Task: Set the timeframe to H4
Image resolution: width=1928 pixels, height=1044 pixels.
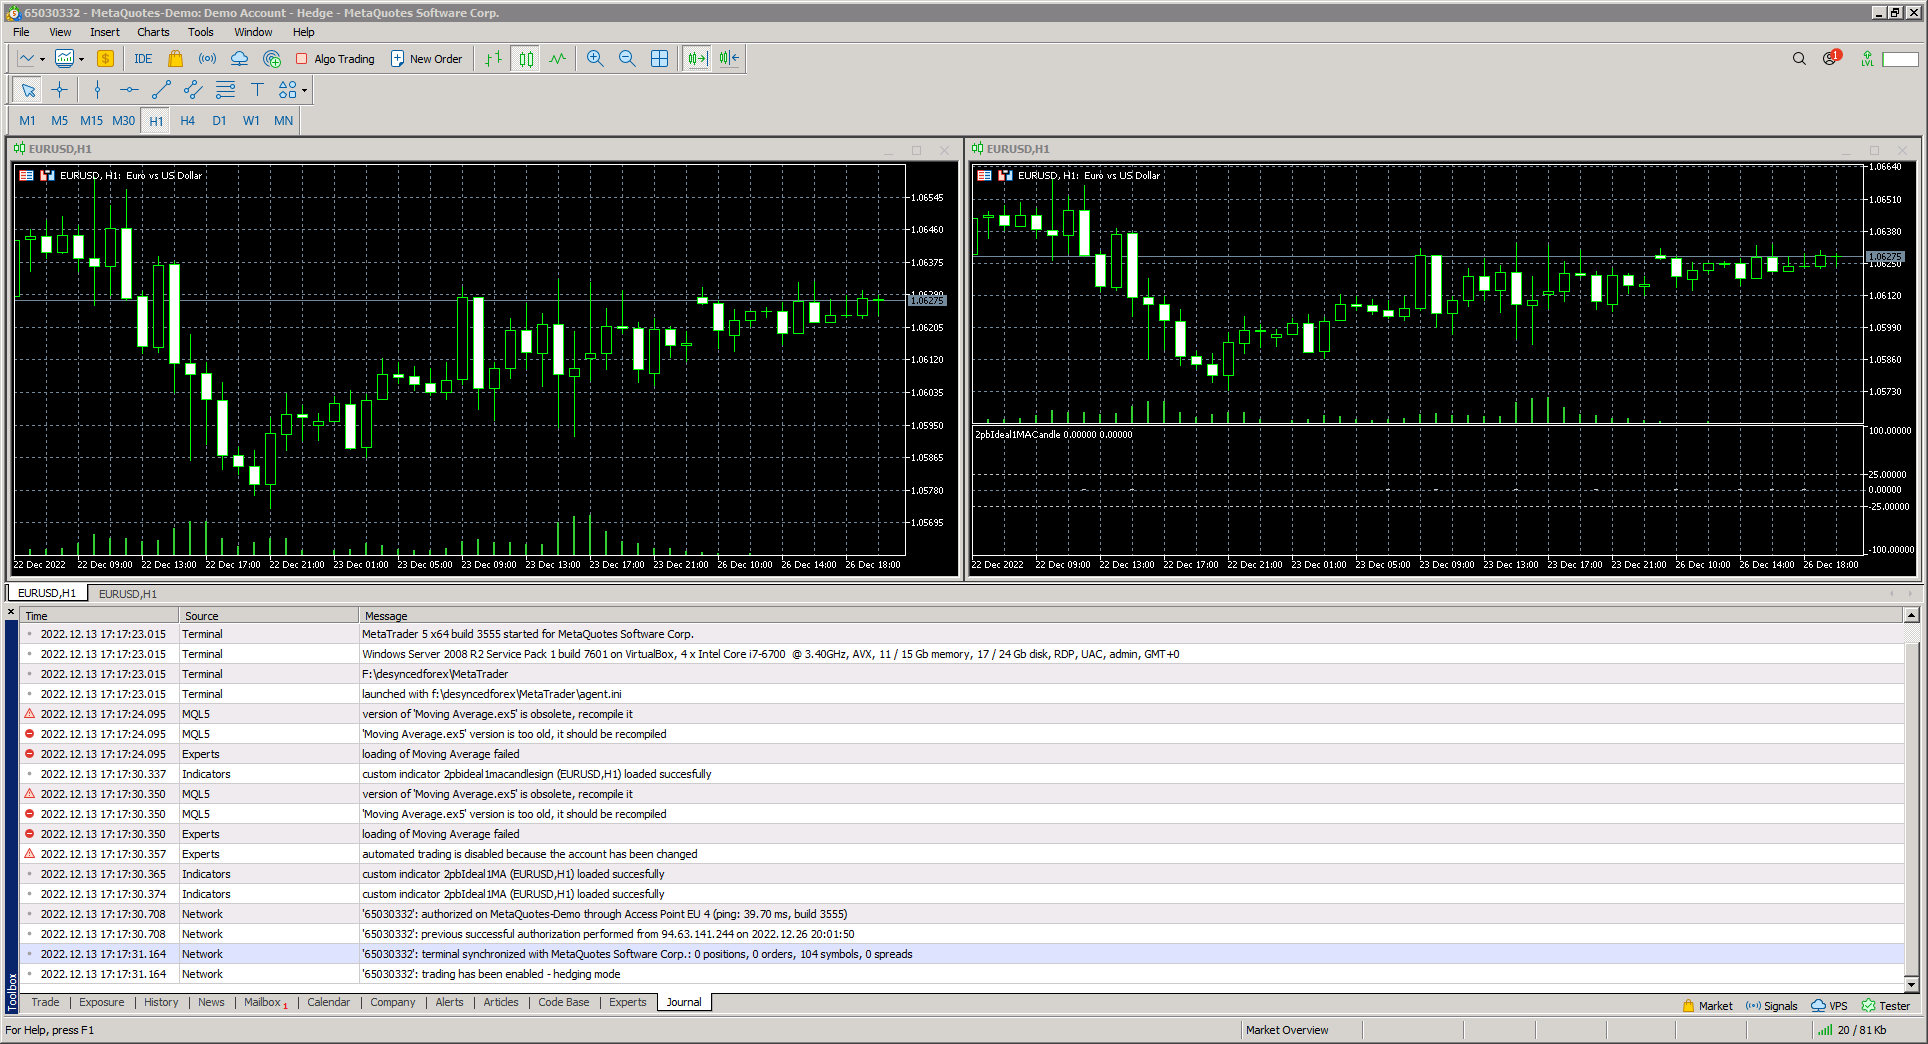Action: (187, 121)
